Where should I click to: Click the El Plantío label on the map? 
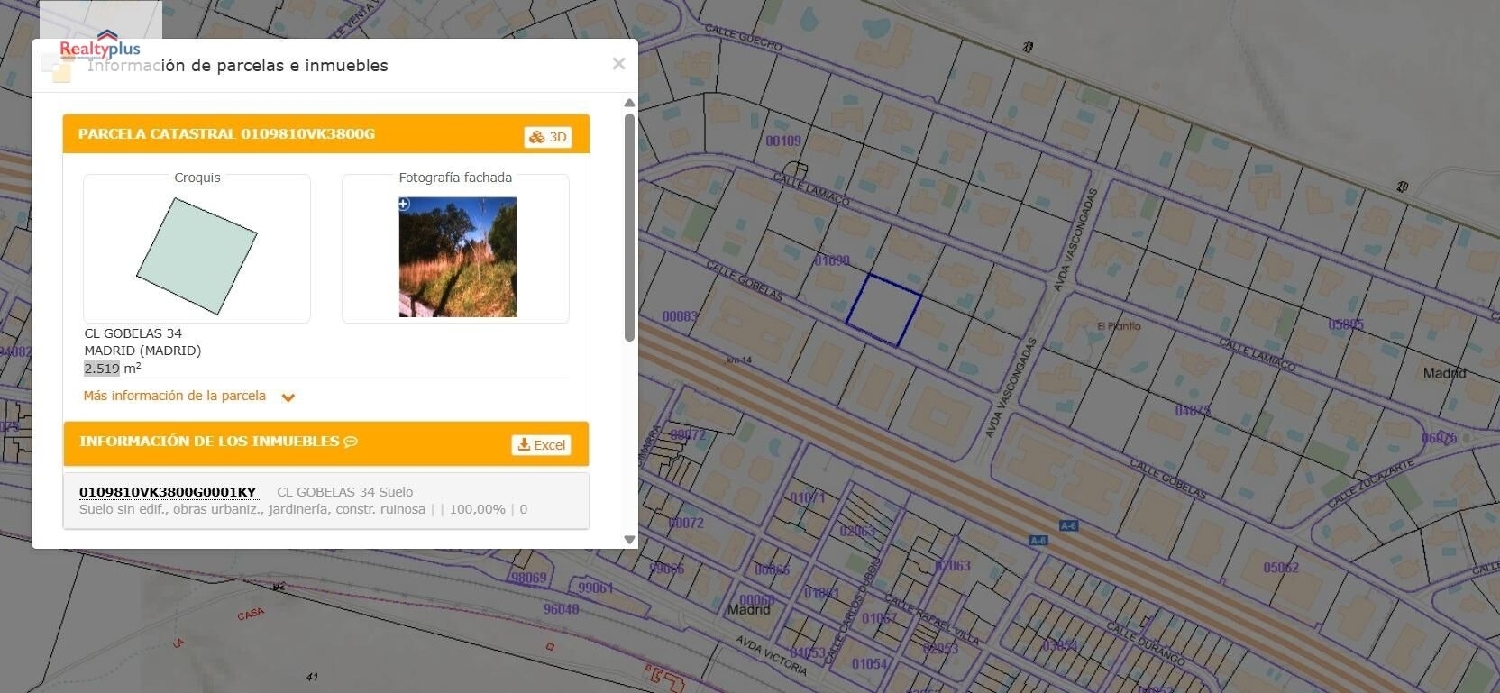[x=1118, y=326]
